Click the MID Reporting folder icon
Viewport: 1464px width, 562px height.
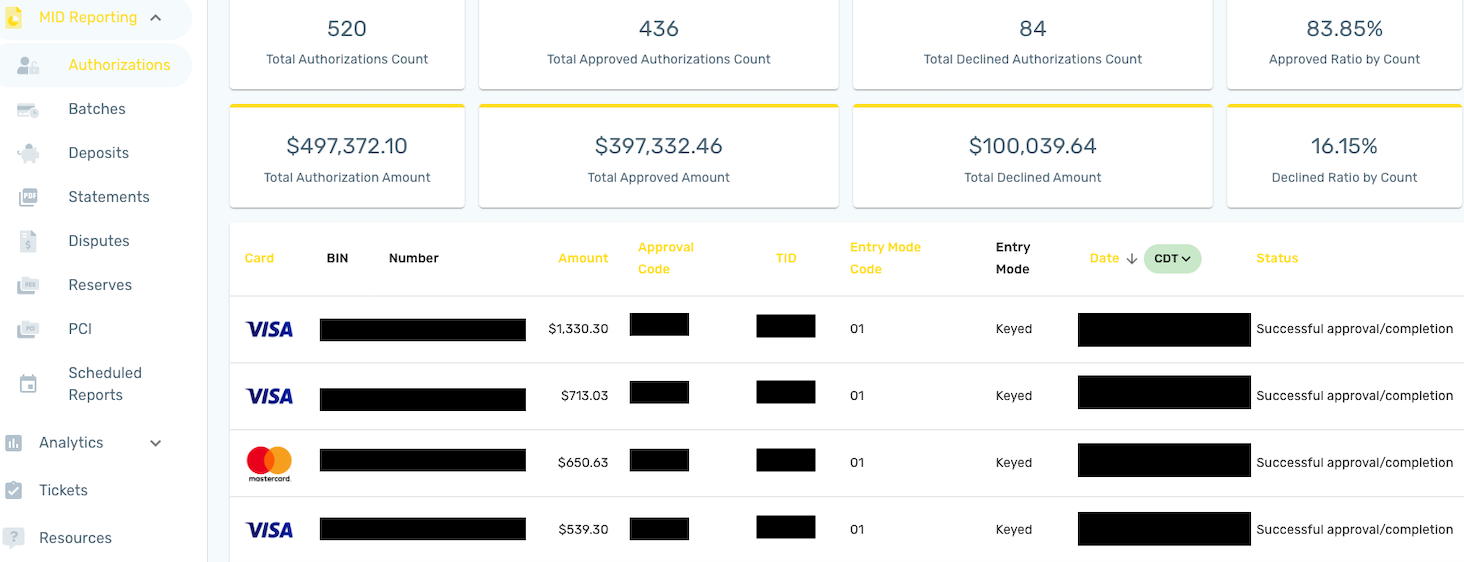coord(14,17)
